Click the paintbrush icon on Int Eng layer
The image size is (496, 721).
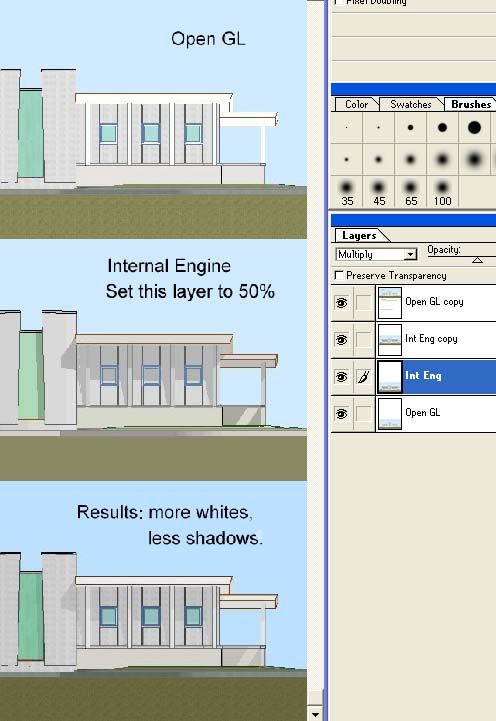click(364, 377)
